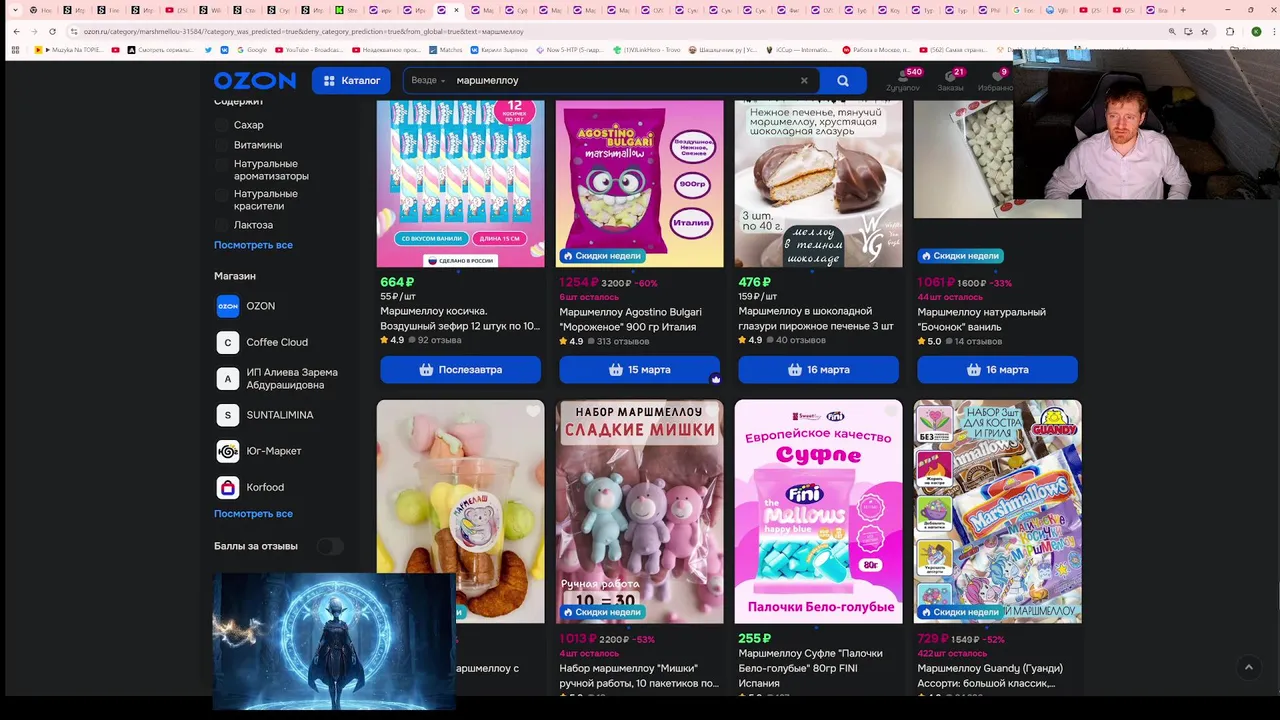
Task: Expand ingredients list with Посмотреть все under Лактоза
Action: coord(253,245)
